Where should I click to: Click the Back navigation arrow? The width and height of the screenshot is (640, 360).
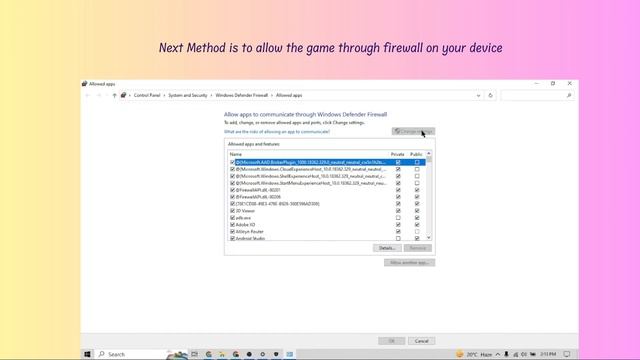tap(87, 96)
